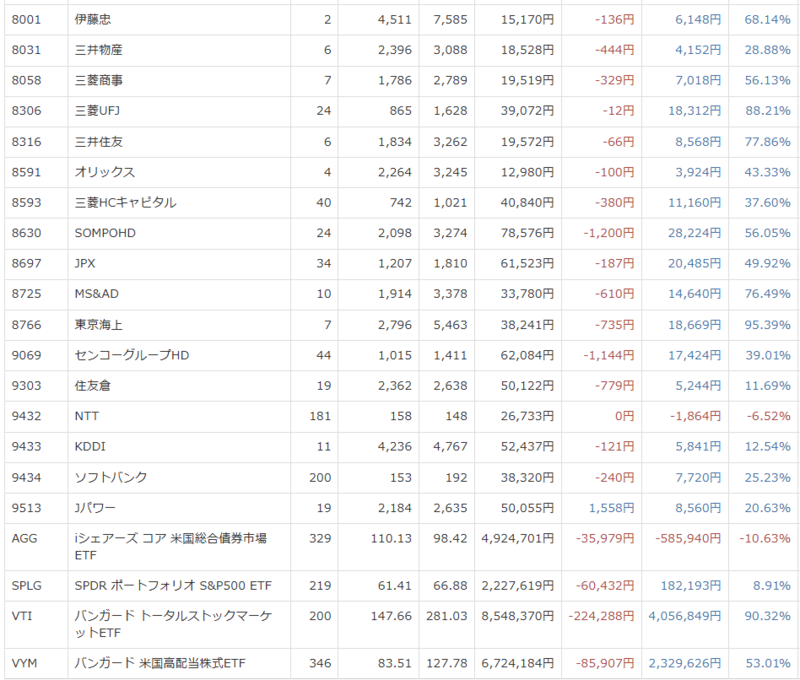Click the KDDI stock name
Image resolution: width=800 pixels, height=680 pixels.
pyautogui.click(x=90, y=446)
